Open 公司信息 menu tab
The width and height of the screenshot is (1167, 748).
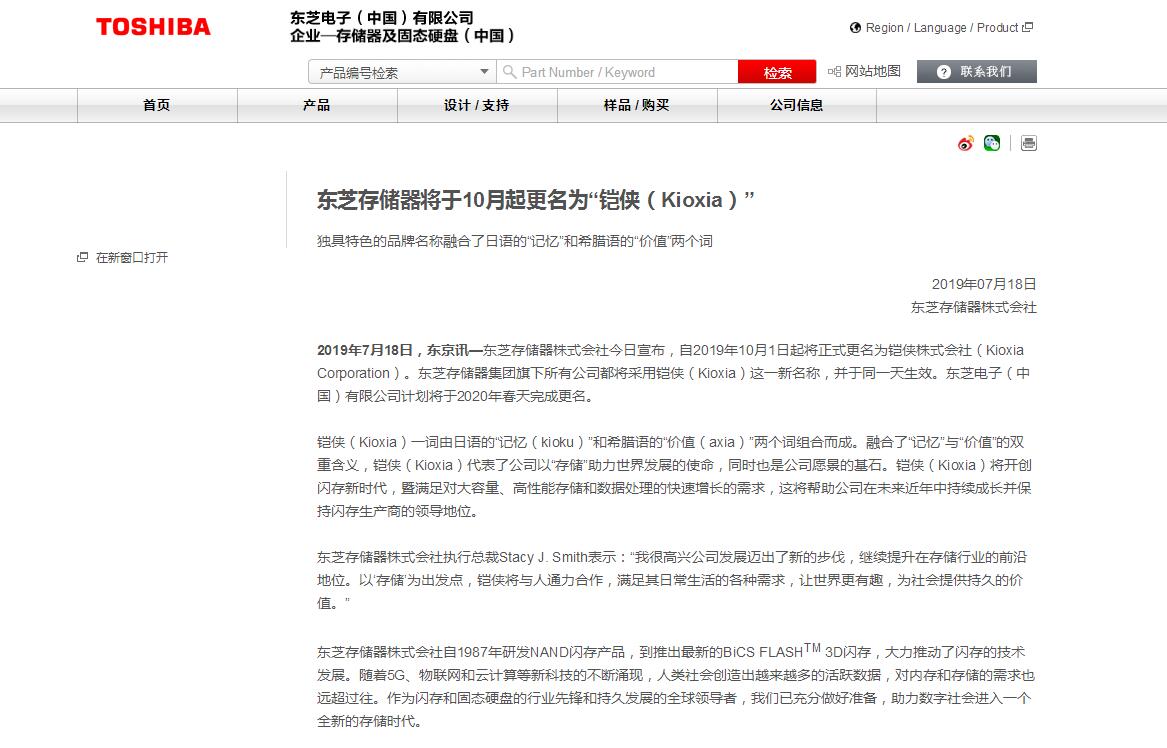797,105
